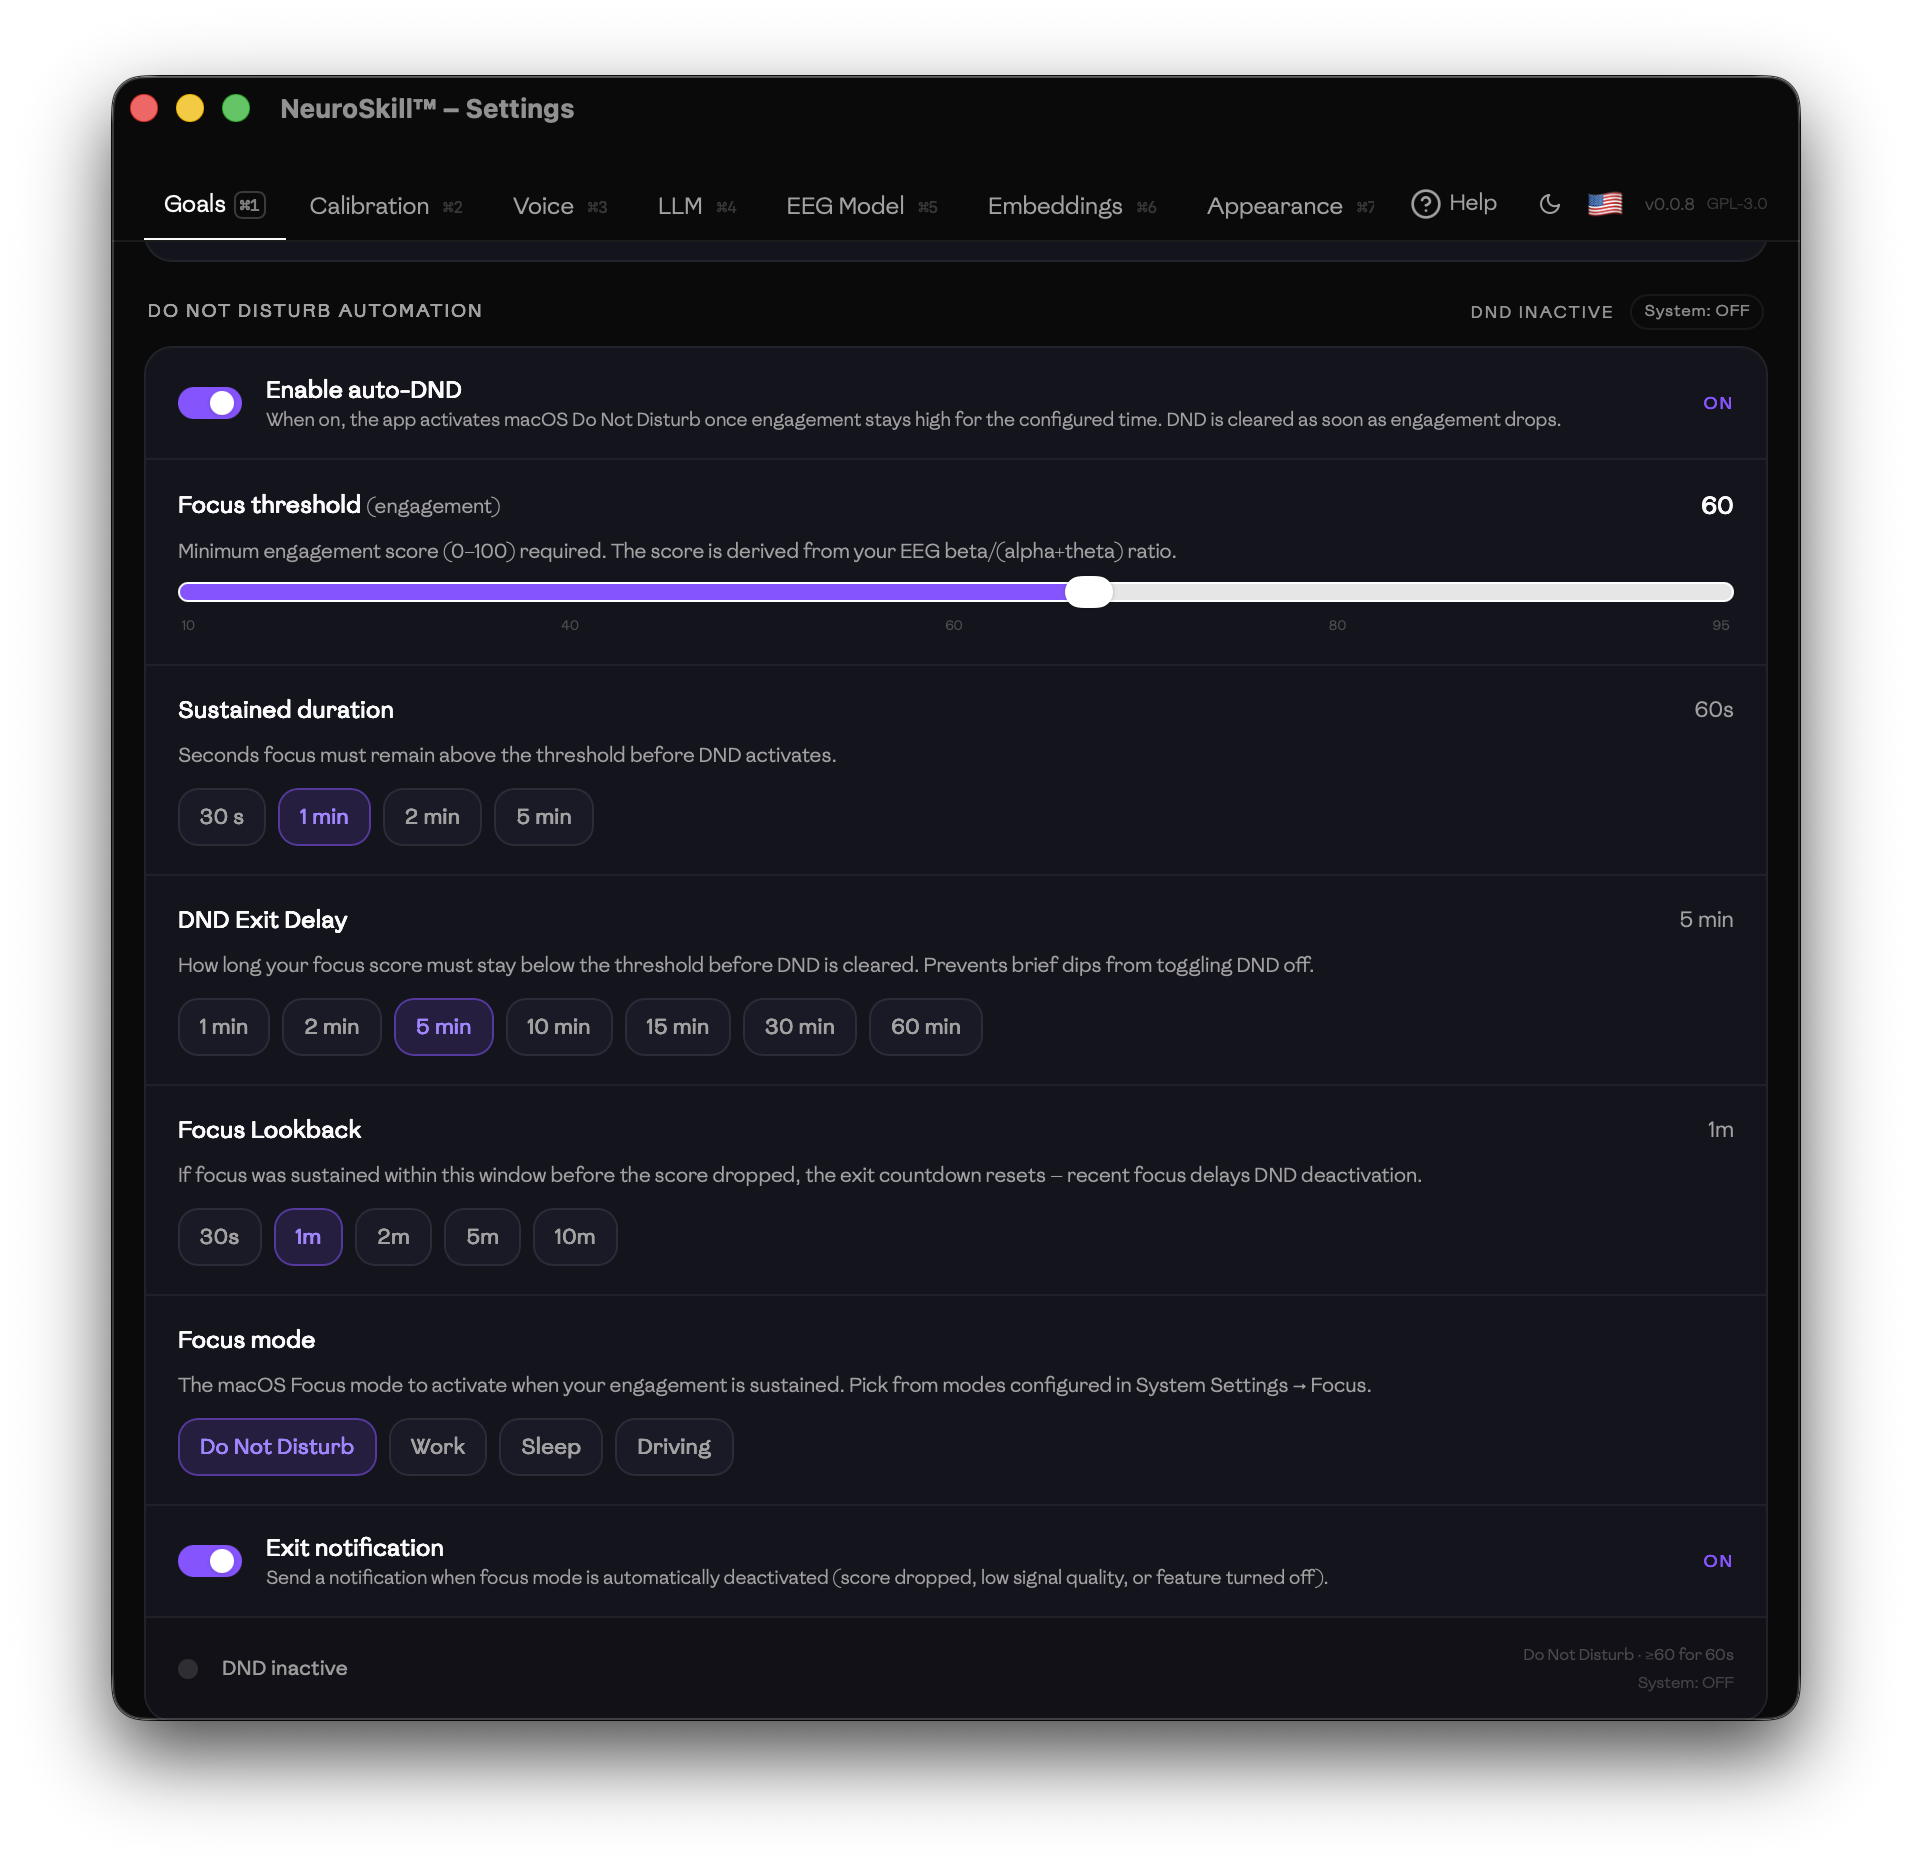Disable the Enable auto-DND toggle

(210, 403)
